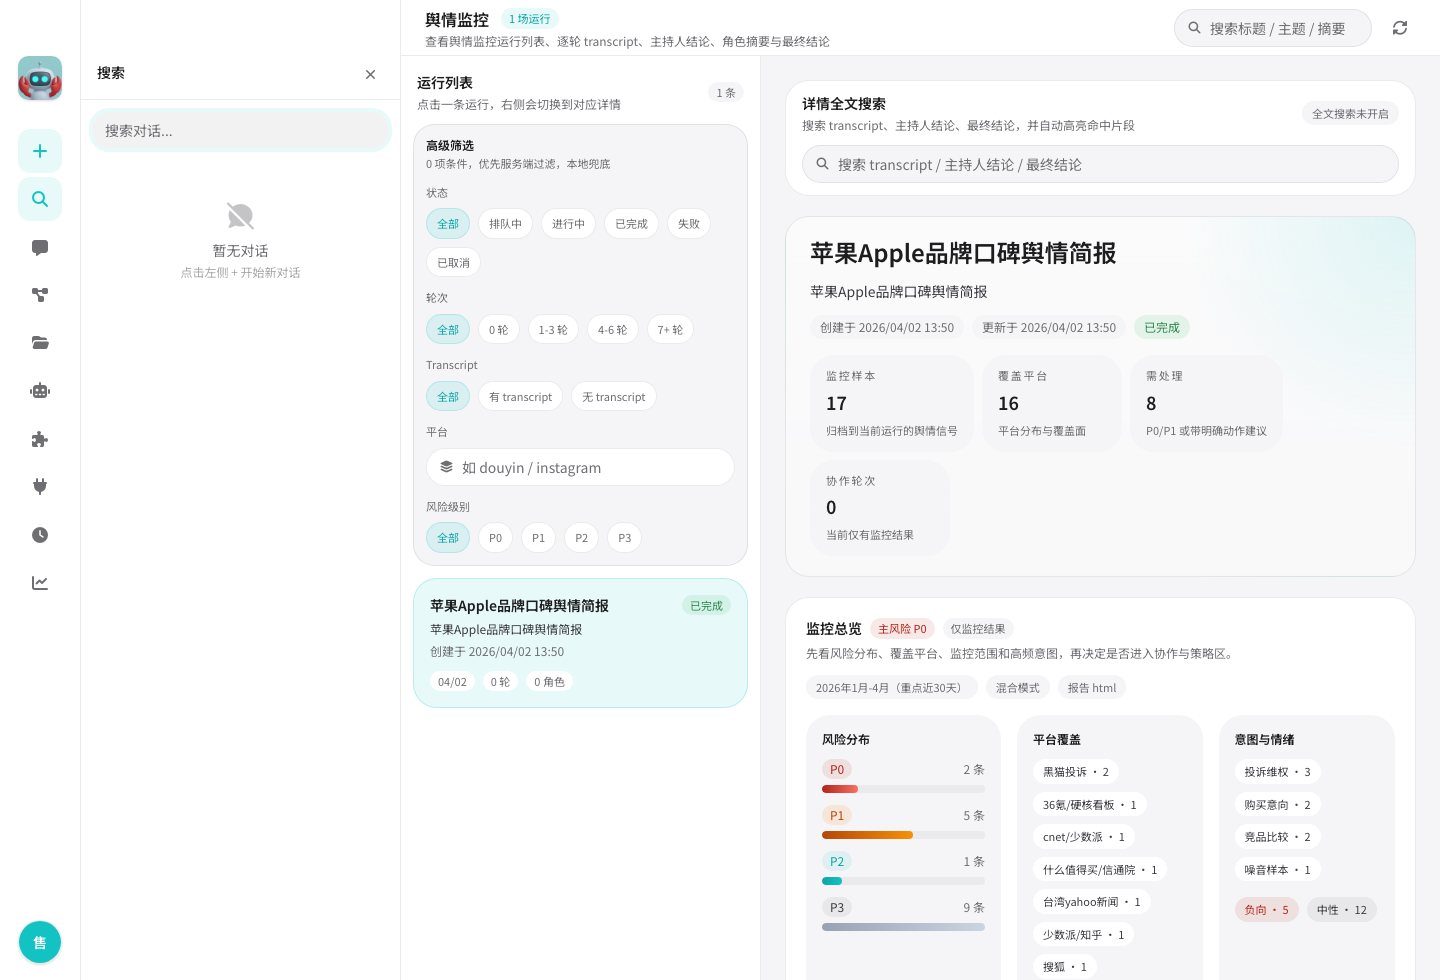
Task: Open the 苹果Apple品牌口碑舆情简报 run card
Action: pos(580,643)
